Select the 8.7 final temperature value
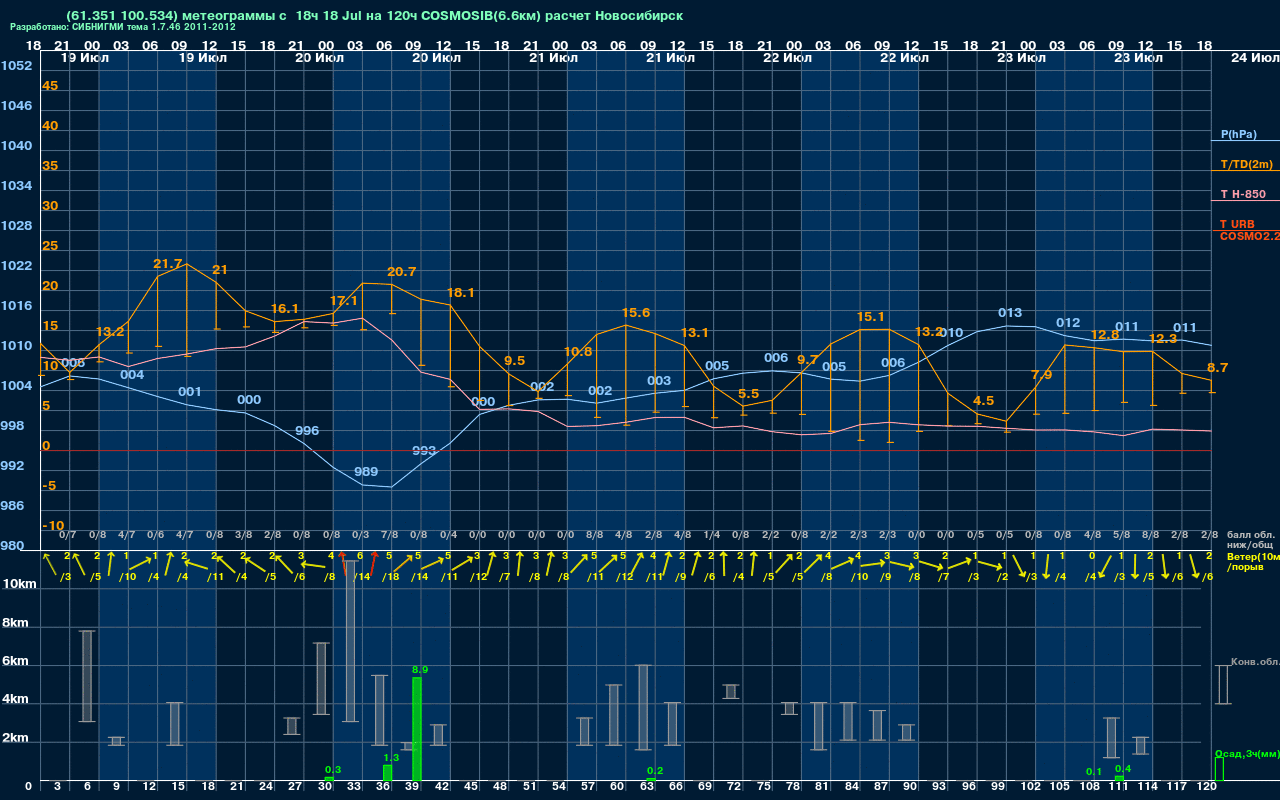Image resolution: width=1280 pixels, height=800 pixels. (1217, 368)
